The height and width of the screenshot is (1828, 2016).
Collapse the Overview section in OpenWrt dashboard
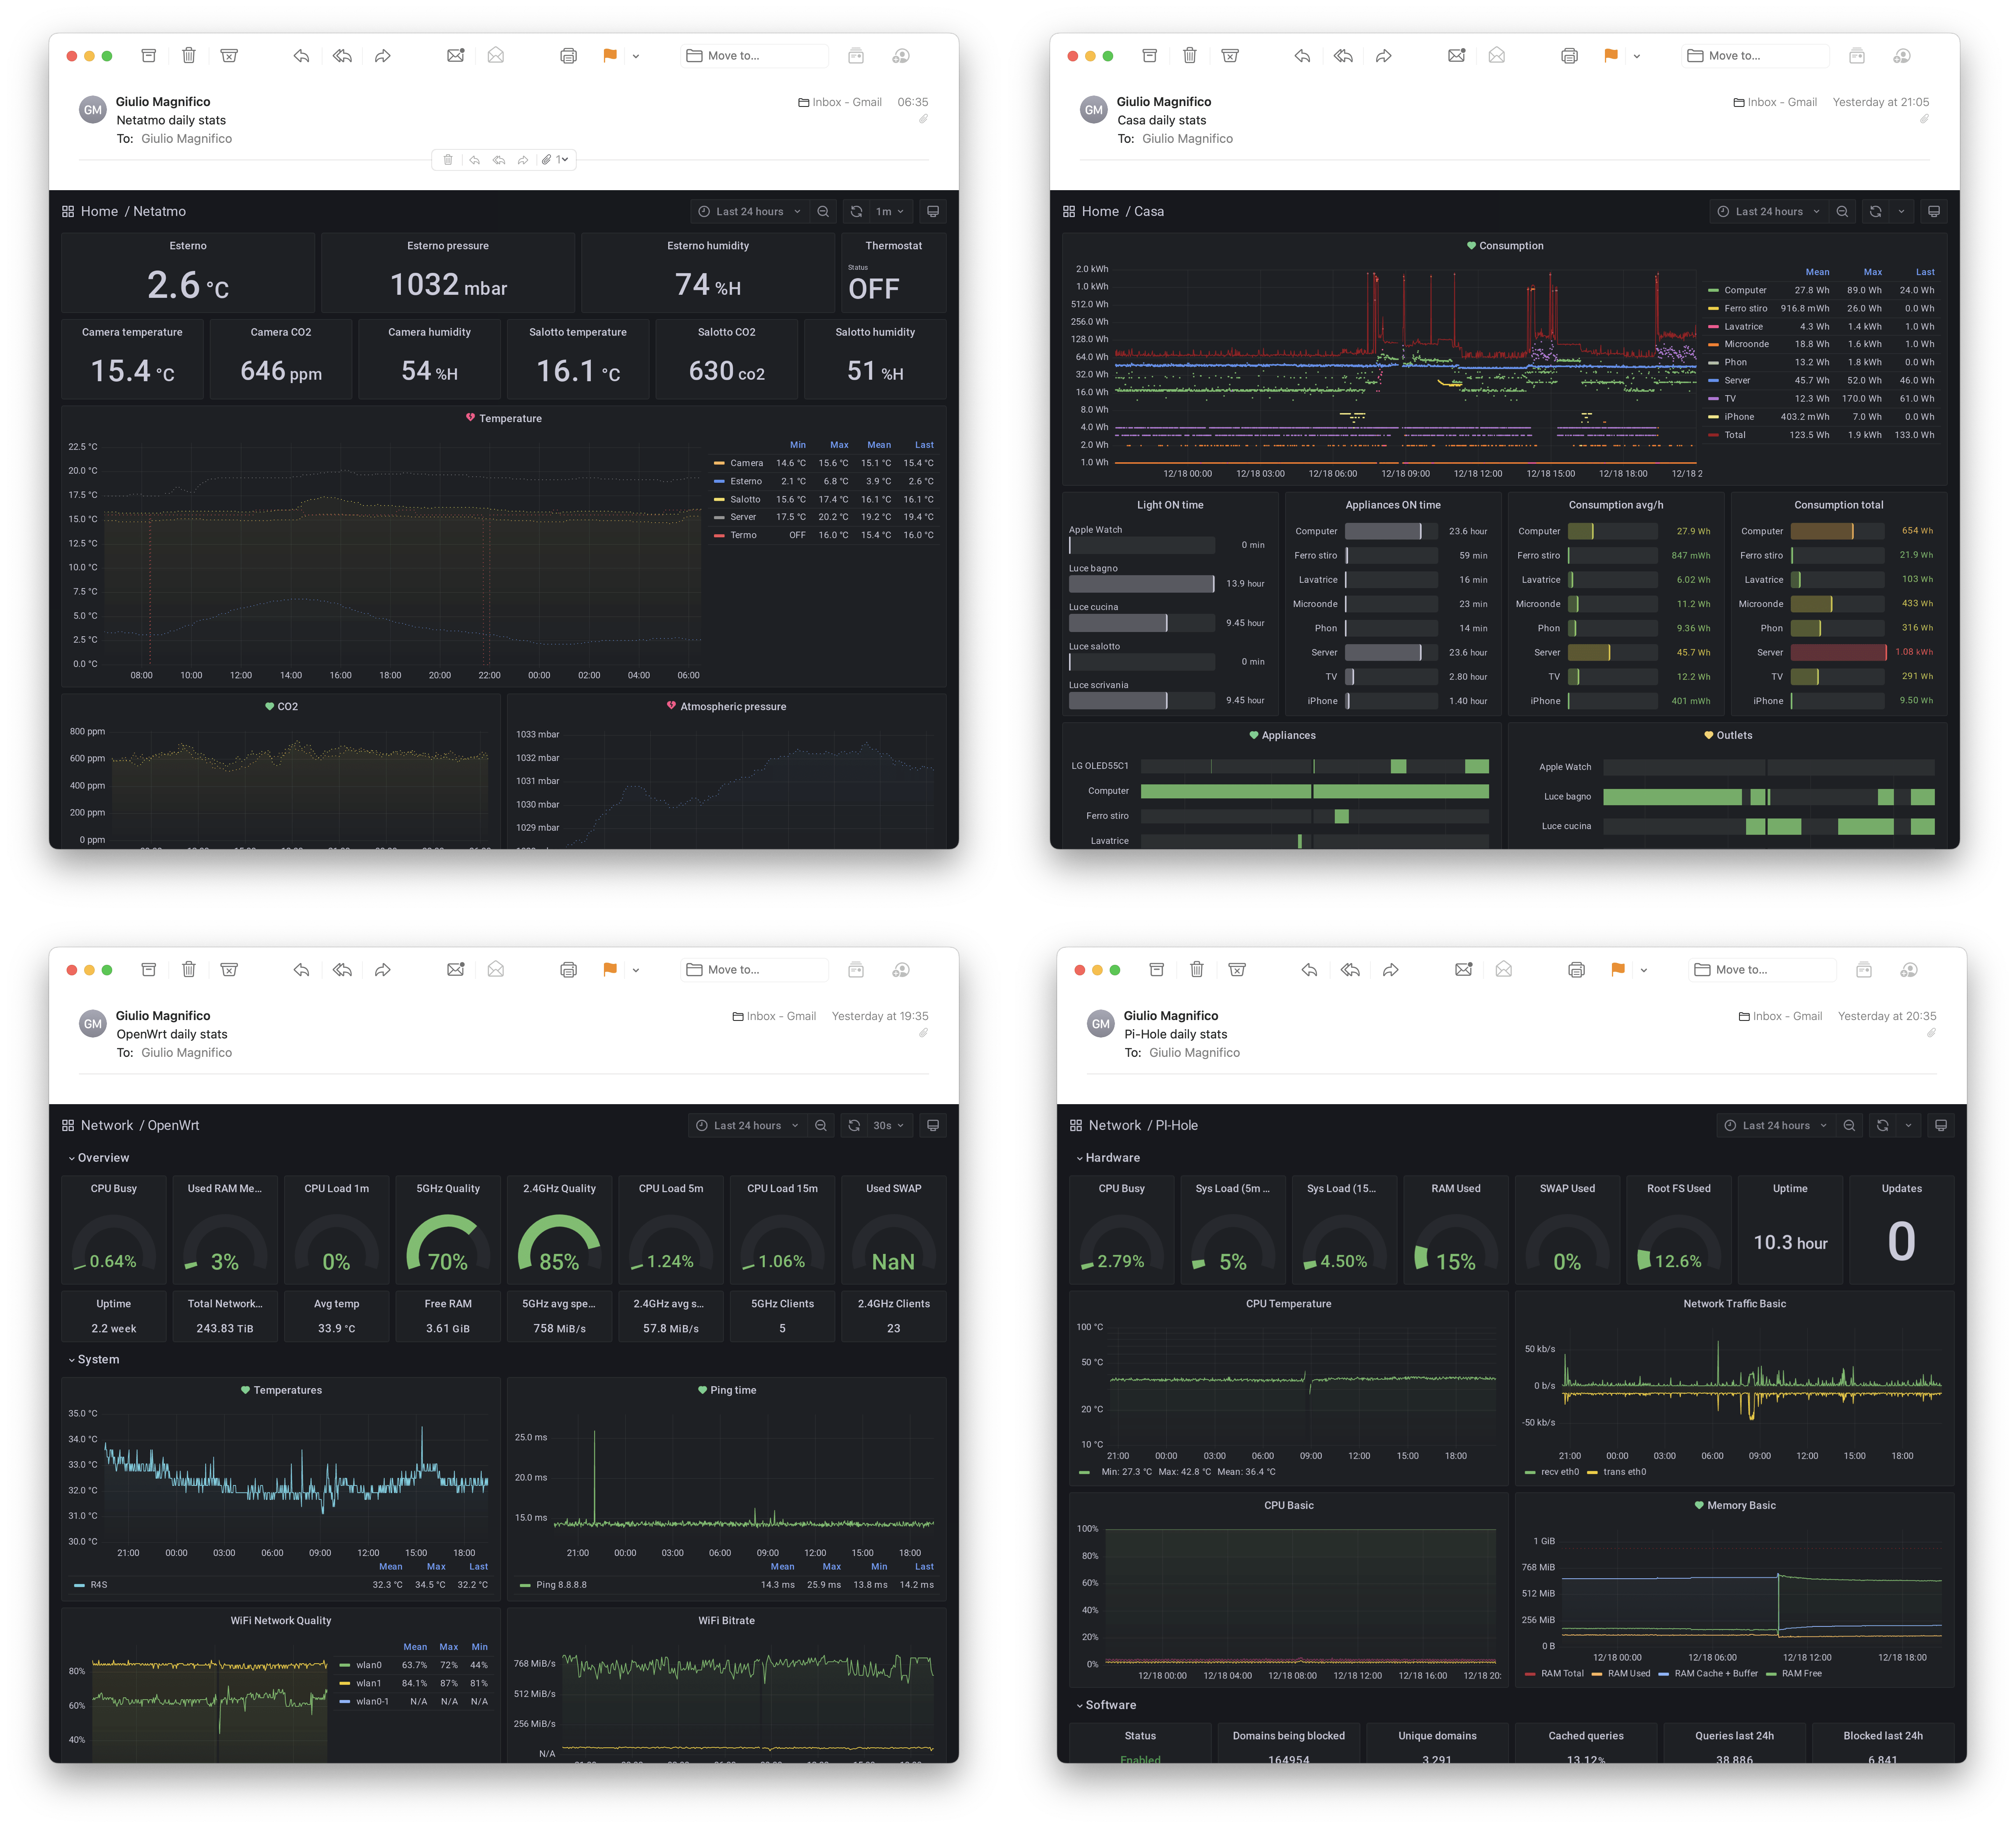(x=98, y=1157)
